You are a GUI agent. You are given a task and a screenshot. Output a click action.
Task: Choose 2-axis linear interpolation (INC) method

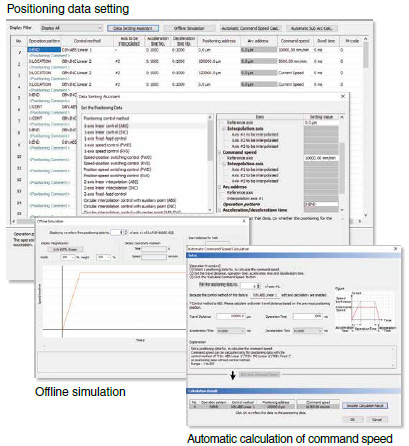(x=111, y=188)
